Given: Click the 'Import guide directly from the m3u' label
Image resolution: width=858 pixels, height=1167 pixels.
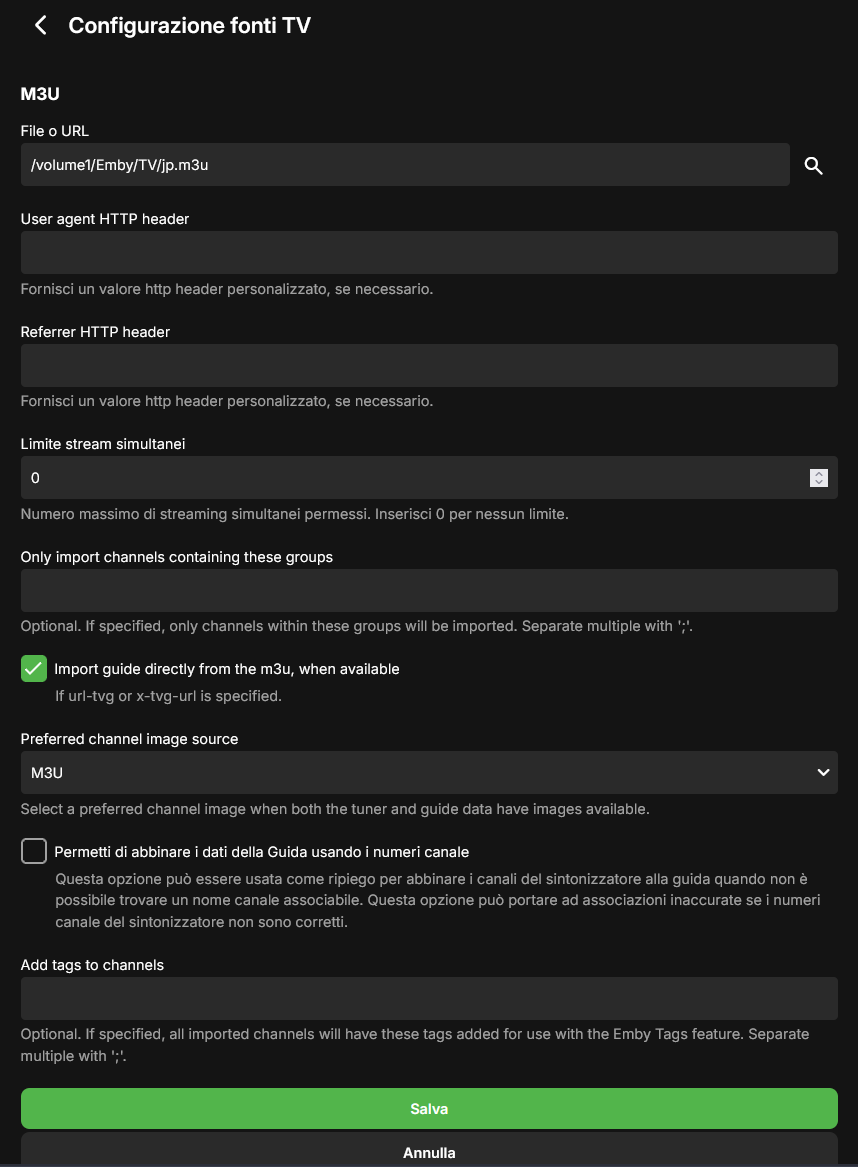Looking at the screenshot, I should (227, 669).
